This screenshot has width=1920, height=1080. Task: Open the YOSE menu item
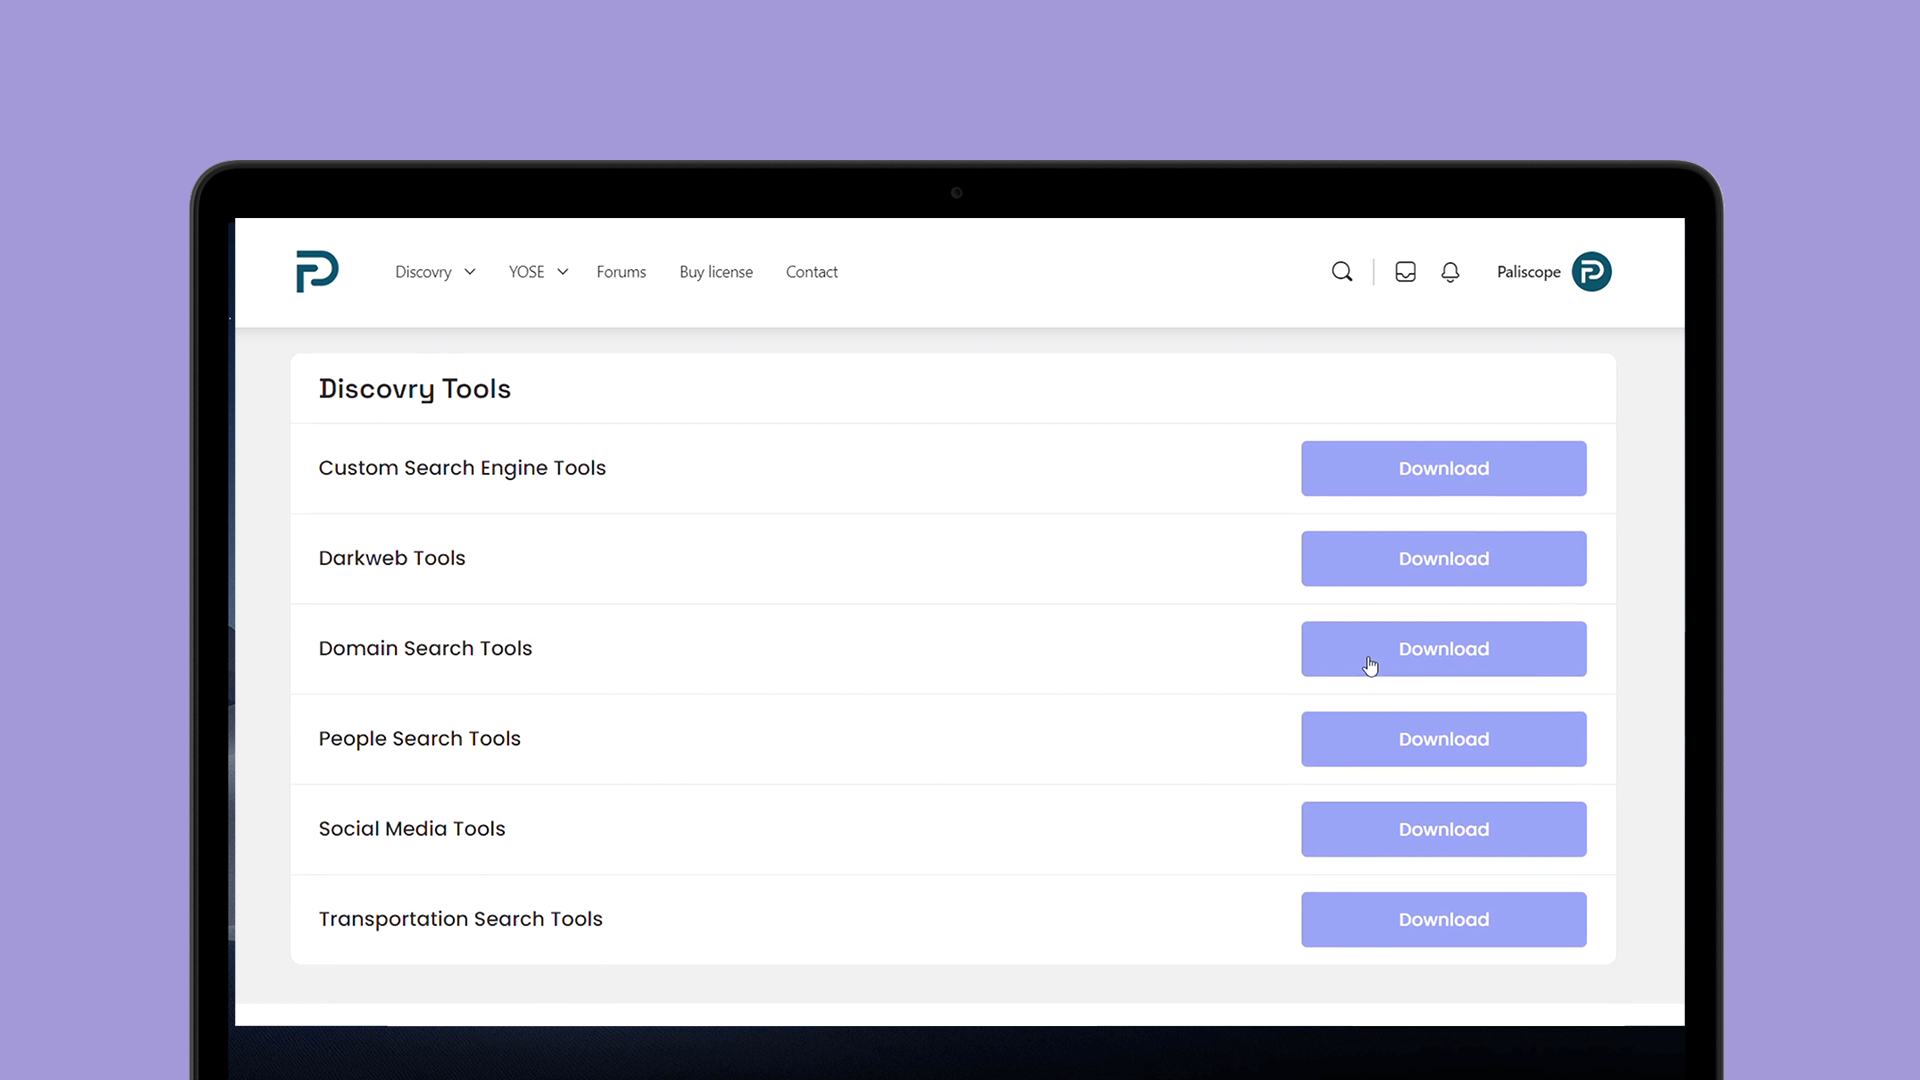[x=526, y=272]
